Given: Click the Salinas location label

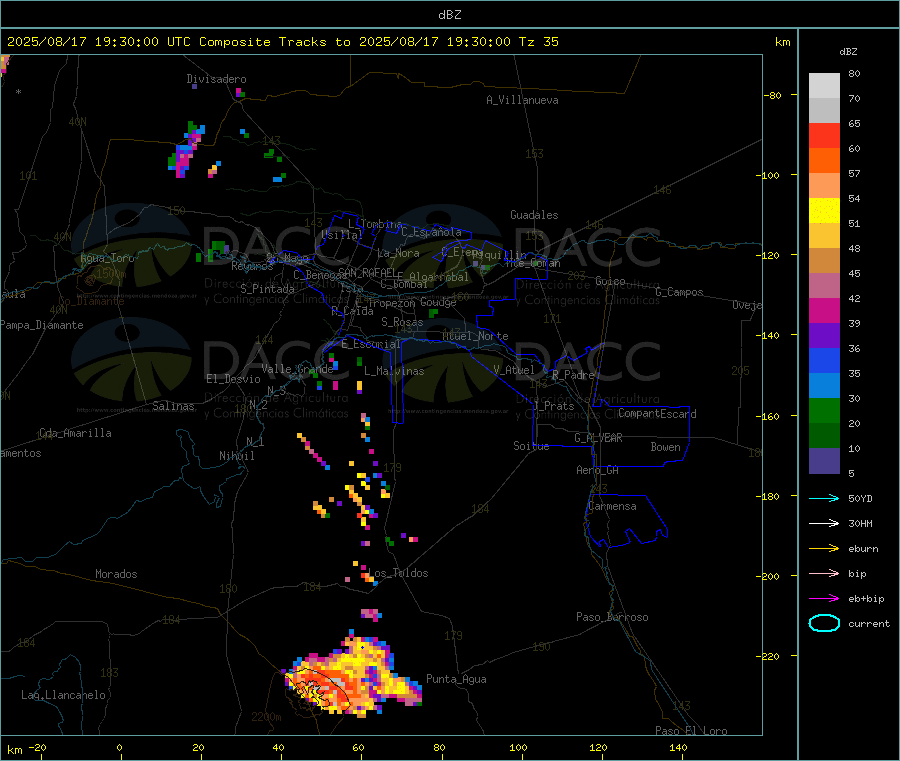Looking at the screenshot, I should [x=173, y=406].
